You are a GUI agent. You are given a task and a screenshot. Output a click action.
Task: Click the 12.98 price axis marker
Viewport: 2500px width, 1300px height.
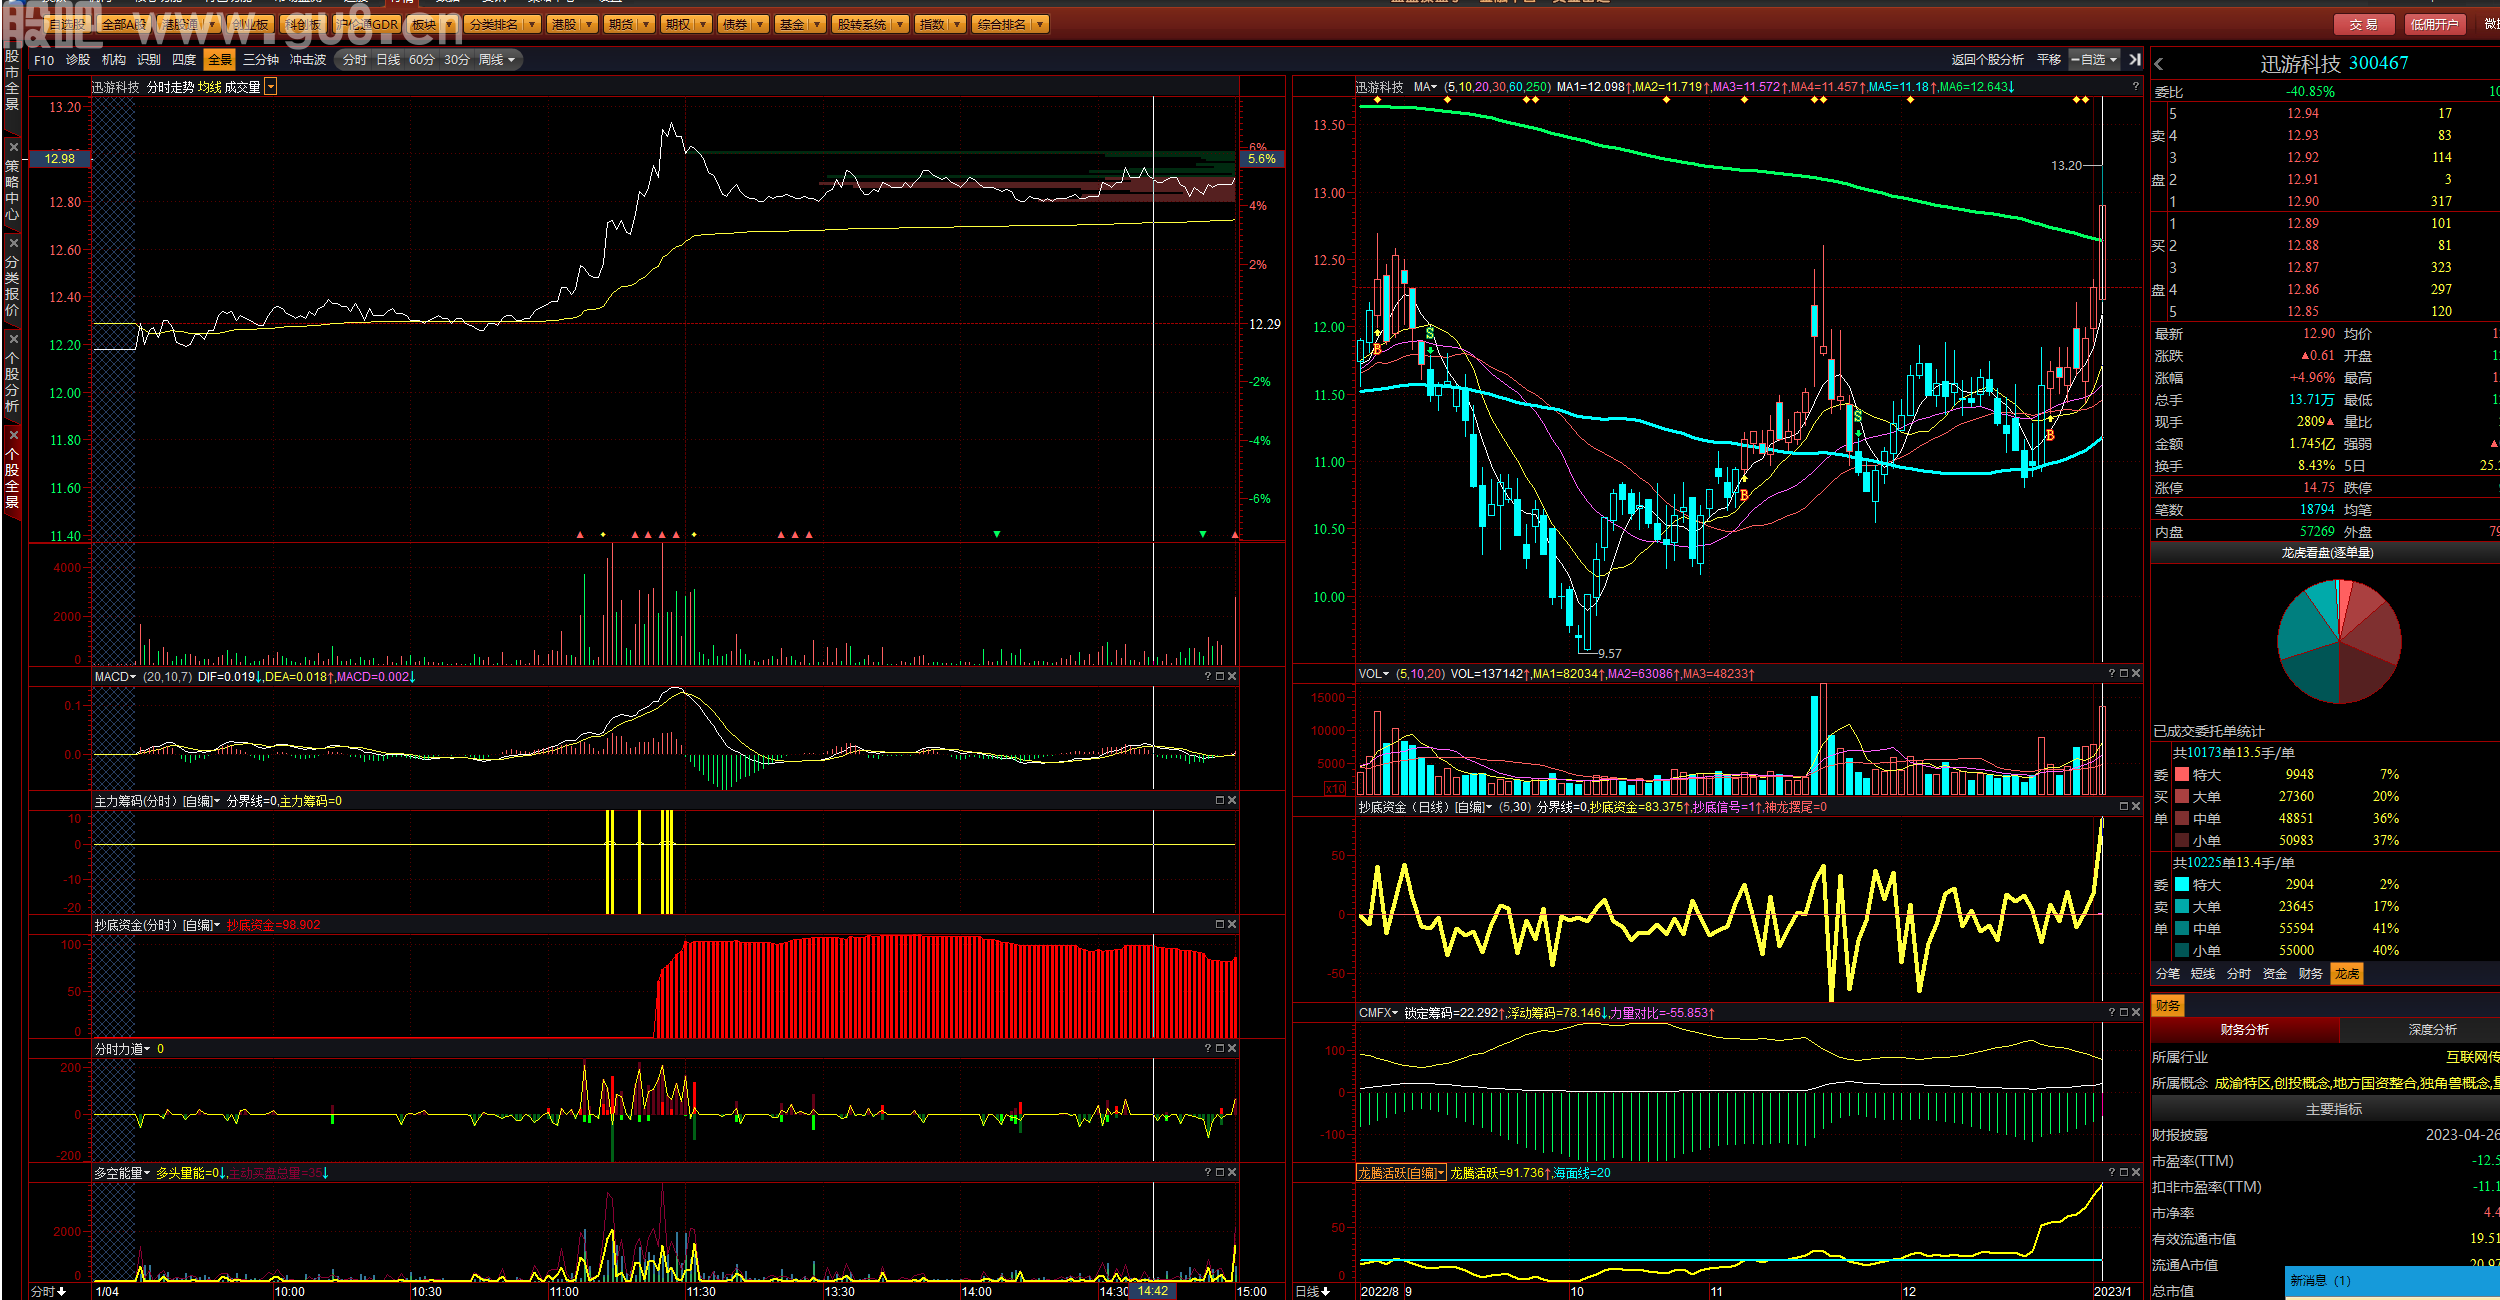(60, 159)
